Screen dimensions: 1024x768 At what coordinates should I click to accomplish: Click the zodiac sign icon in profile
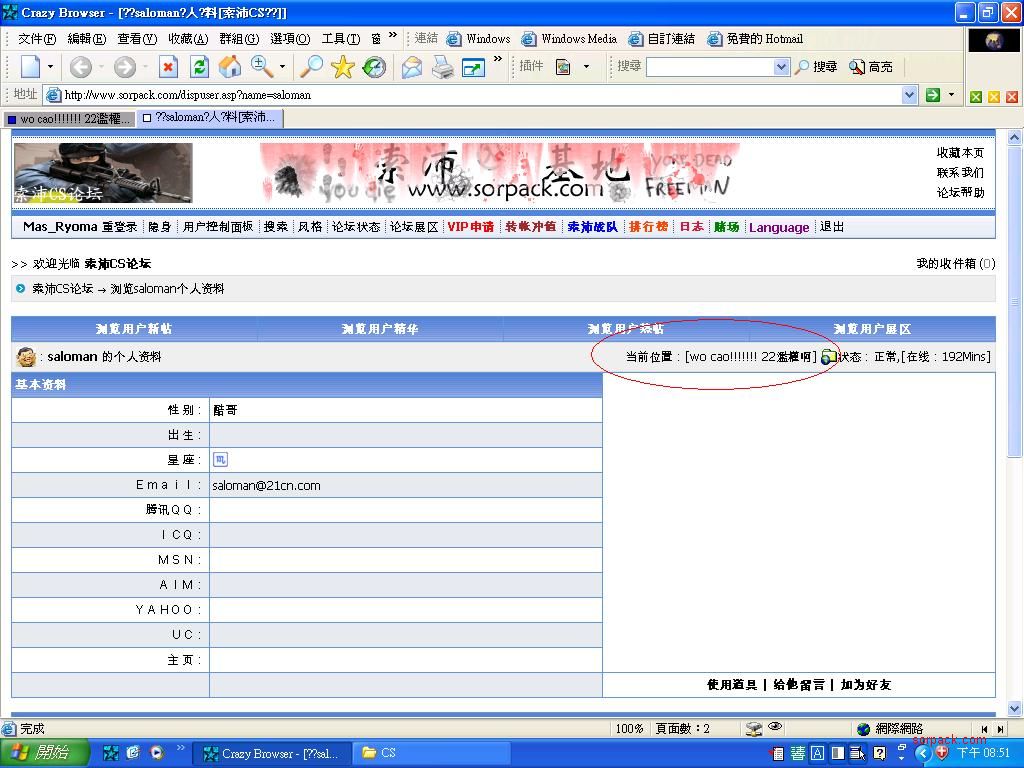[220, 460]
